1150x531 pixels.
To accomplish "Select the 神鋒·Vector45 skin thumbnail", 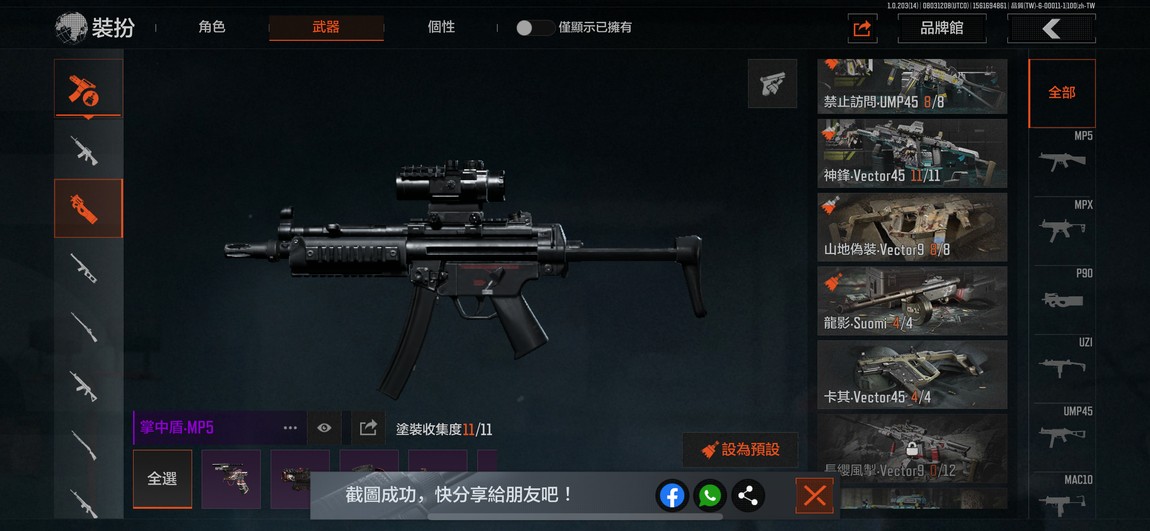I will pos(912,153).
